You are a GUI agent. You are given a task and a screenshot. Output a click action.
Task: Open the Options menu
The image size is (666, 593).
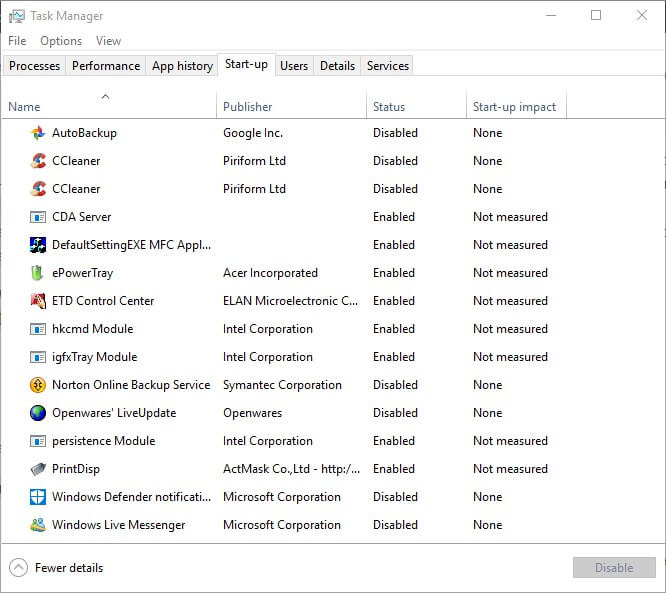tap(61, 41)
